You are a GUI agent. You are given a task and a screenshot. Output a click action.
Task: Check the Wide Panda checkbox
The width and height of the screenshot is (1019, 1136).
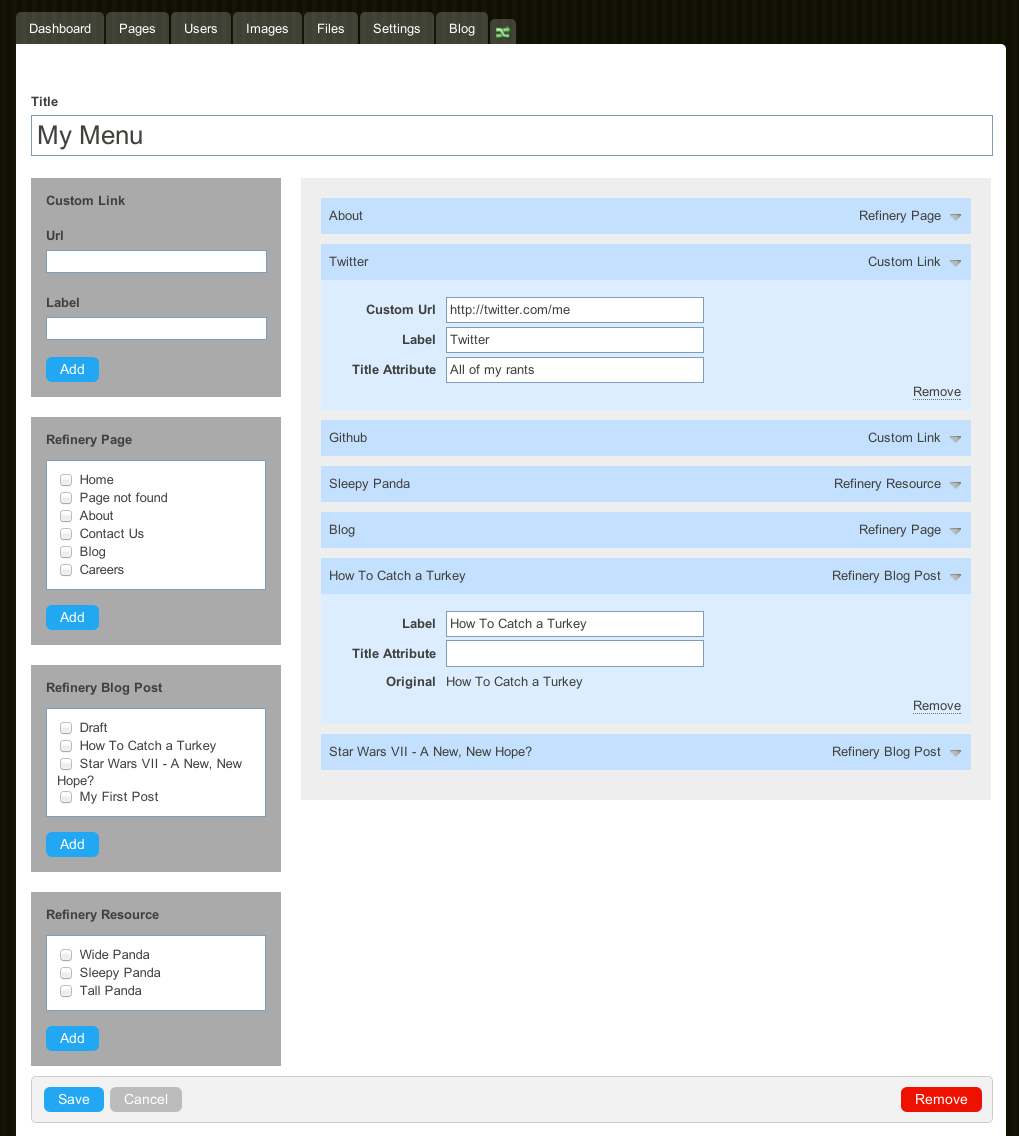click(x=66, y=955)
